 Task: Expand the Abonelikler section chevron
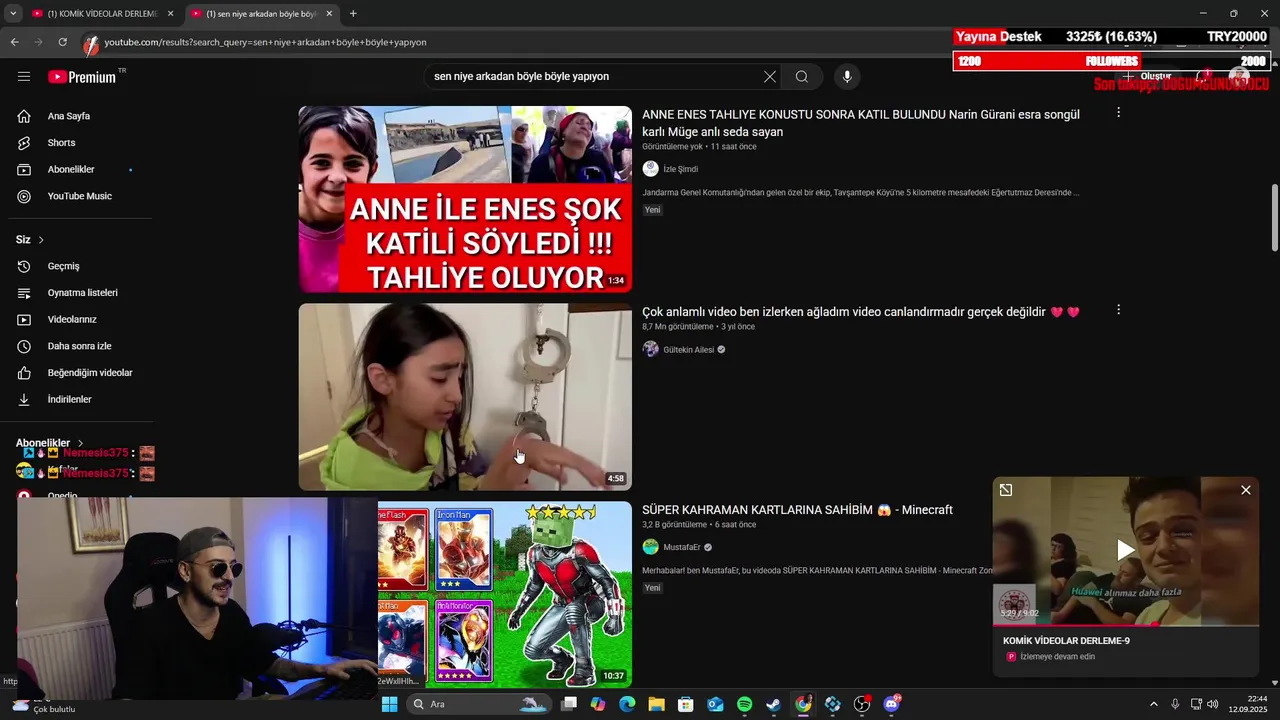[80, 443]
